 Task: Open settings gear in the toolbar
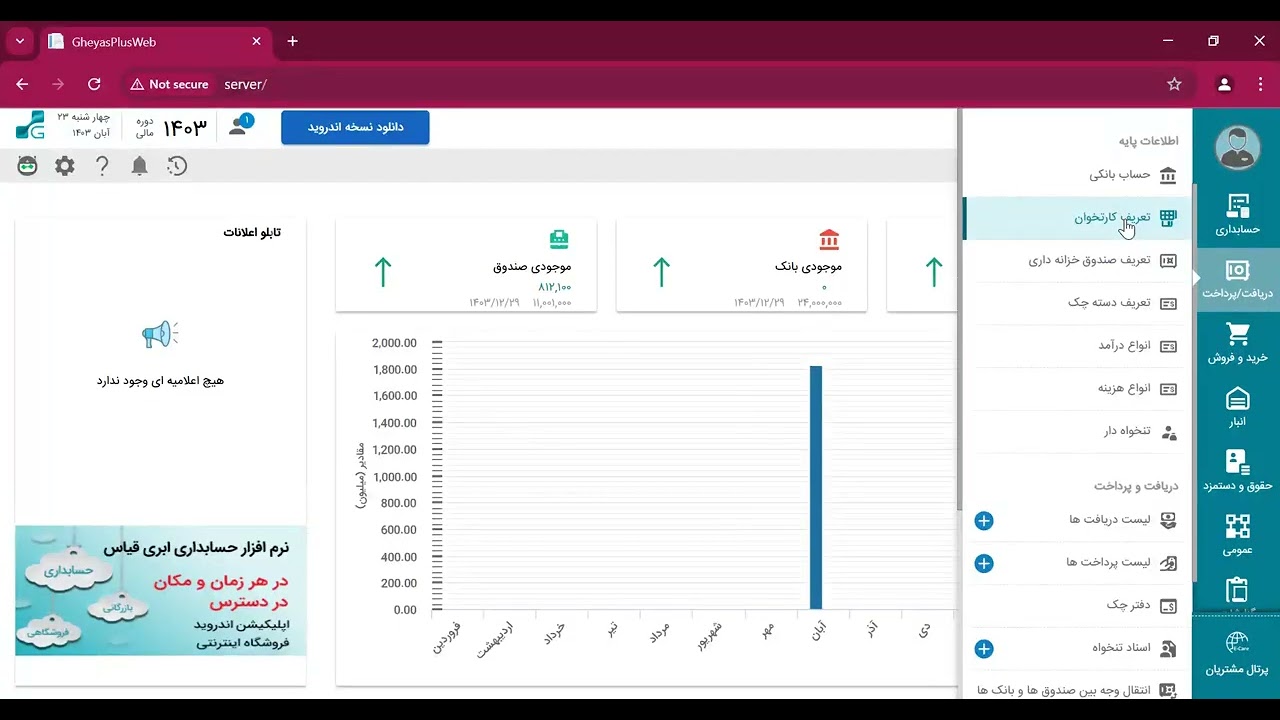click(x=65, y=166)
